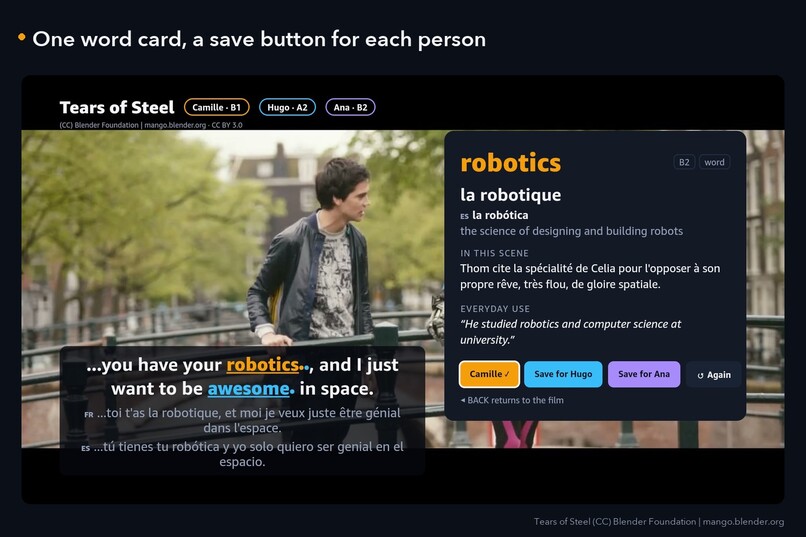Click the IN THIS SCENE heading

click(494, 253)
